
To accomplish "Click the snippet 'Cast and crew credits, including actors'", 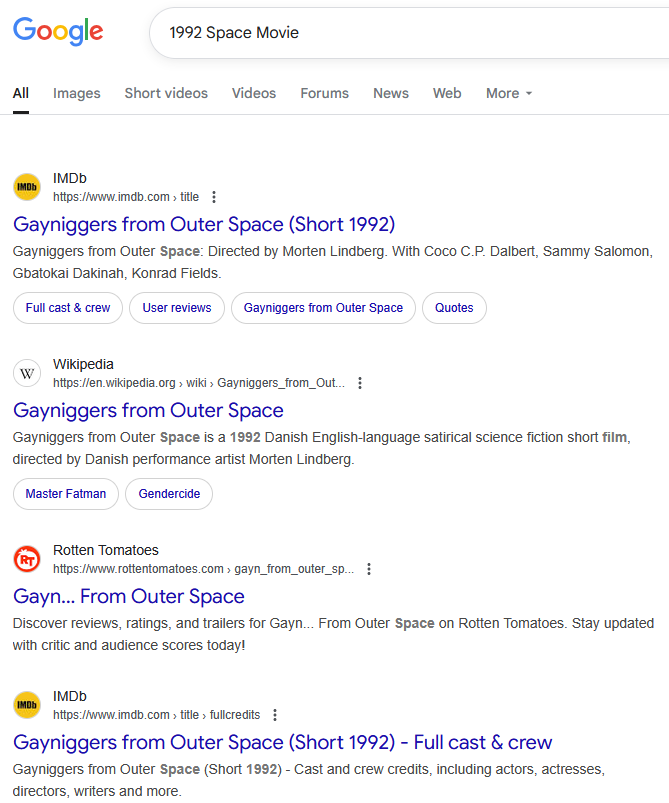I will tap(414, 769).
